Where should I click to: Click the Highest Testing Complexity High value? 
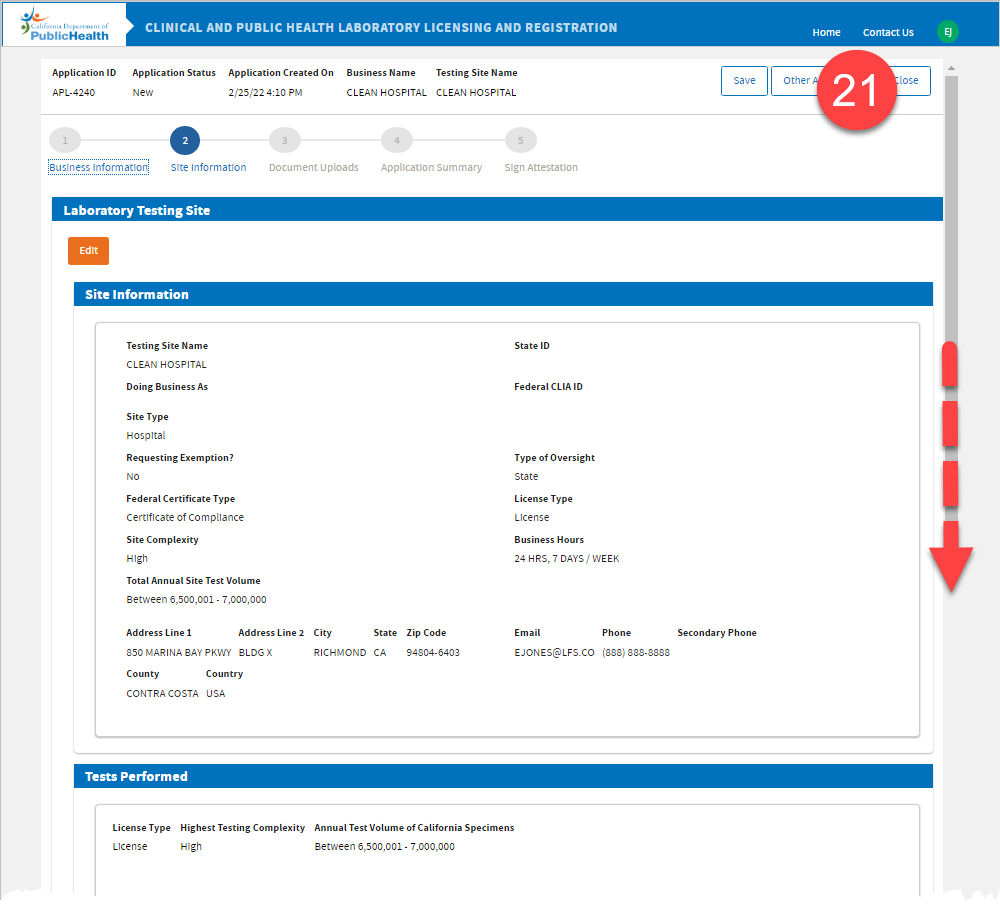[191, 847]
